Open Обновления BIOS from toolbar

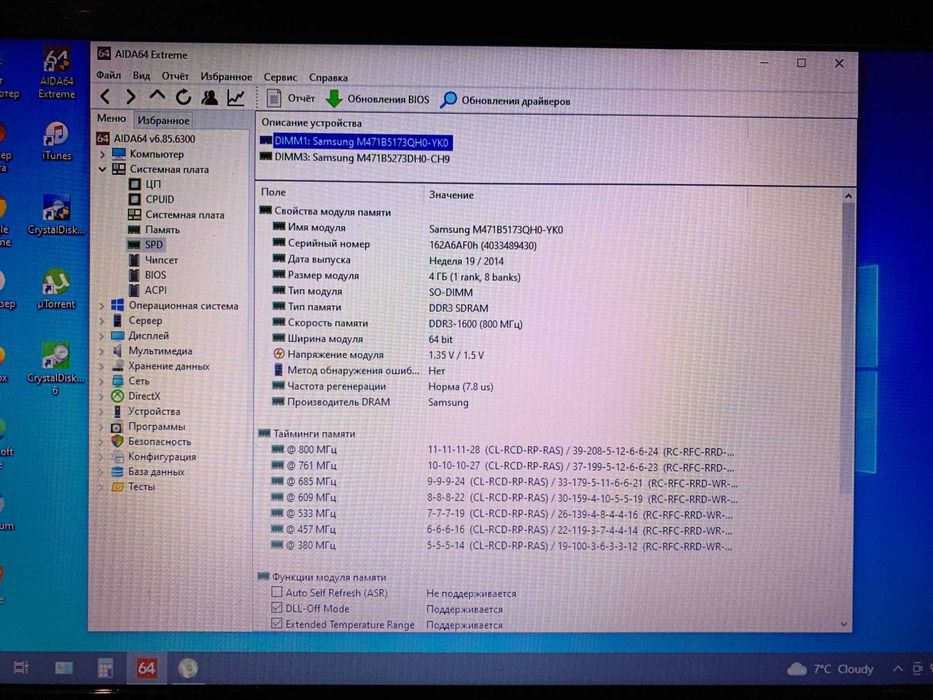(x=377, y=99)
